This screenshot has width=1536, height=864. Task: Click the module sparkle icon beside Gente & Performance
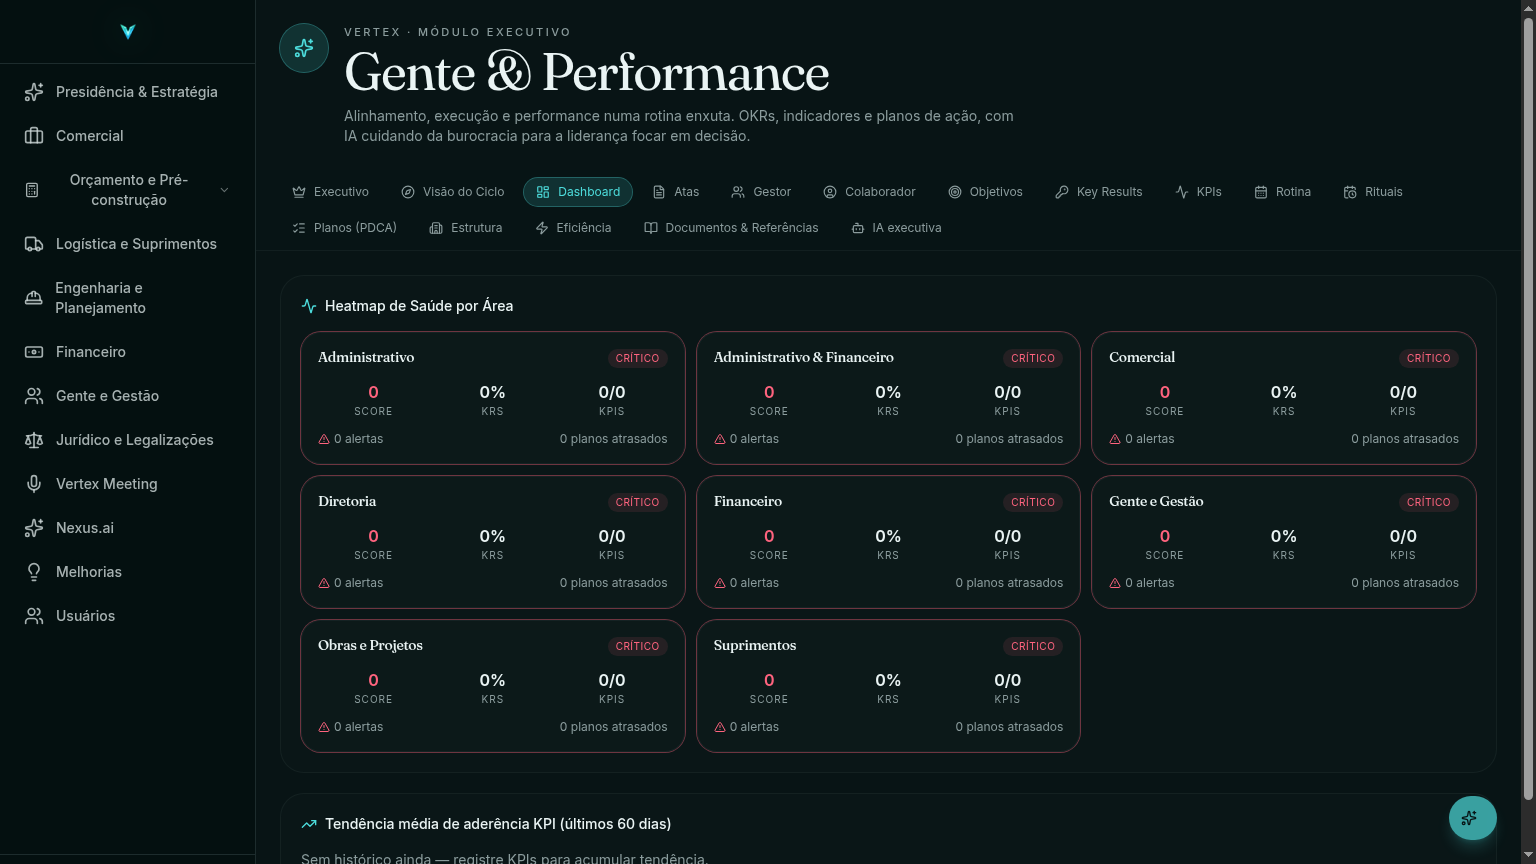pos(304,48)
